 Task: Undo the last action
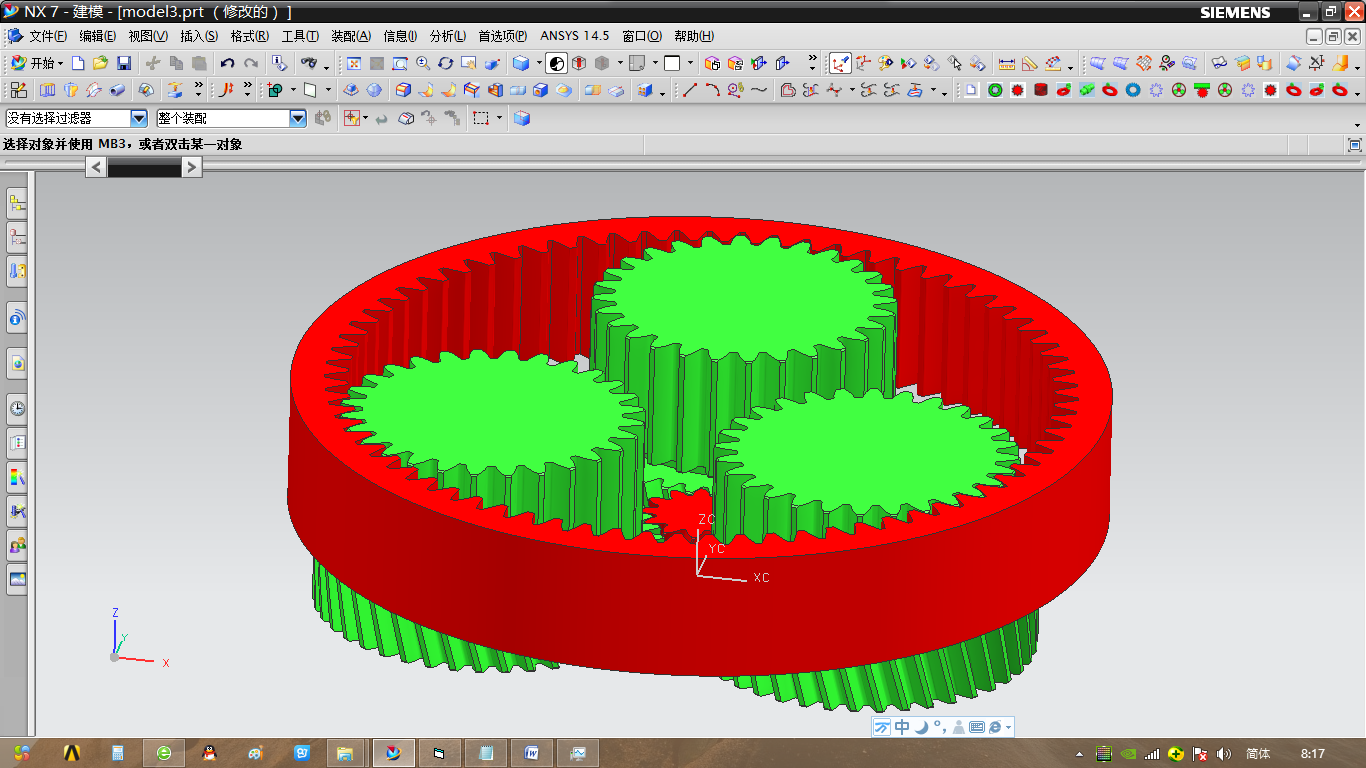click(228, 63)
